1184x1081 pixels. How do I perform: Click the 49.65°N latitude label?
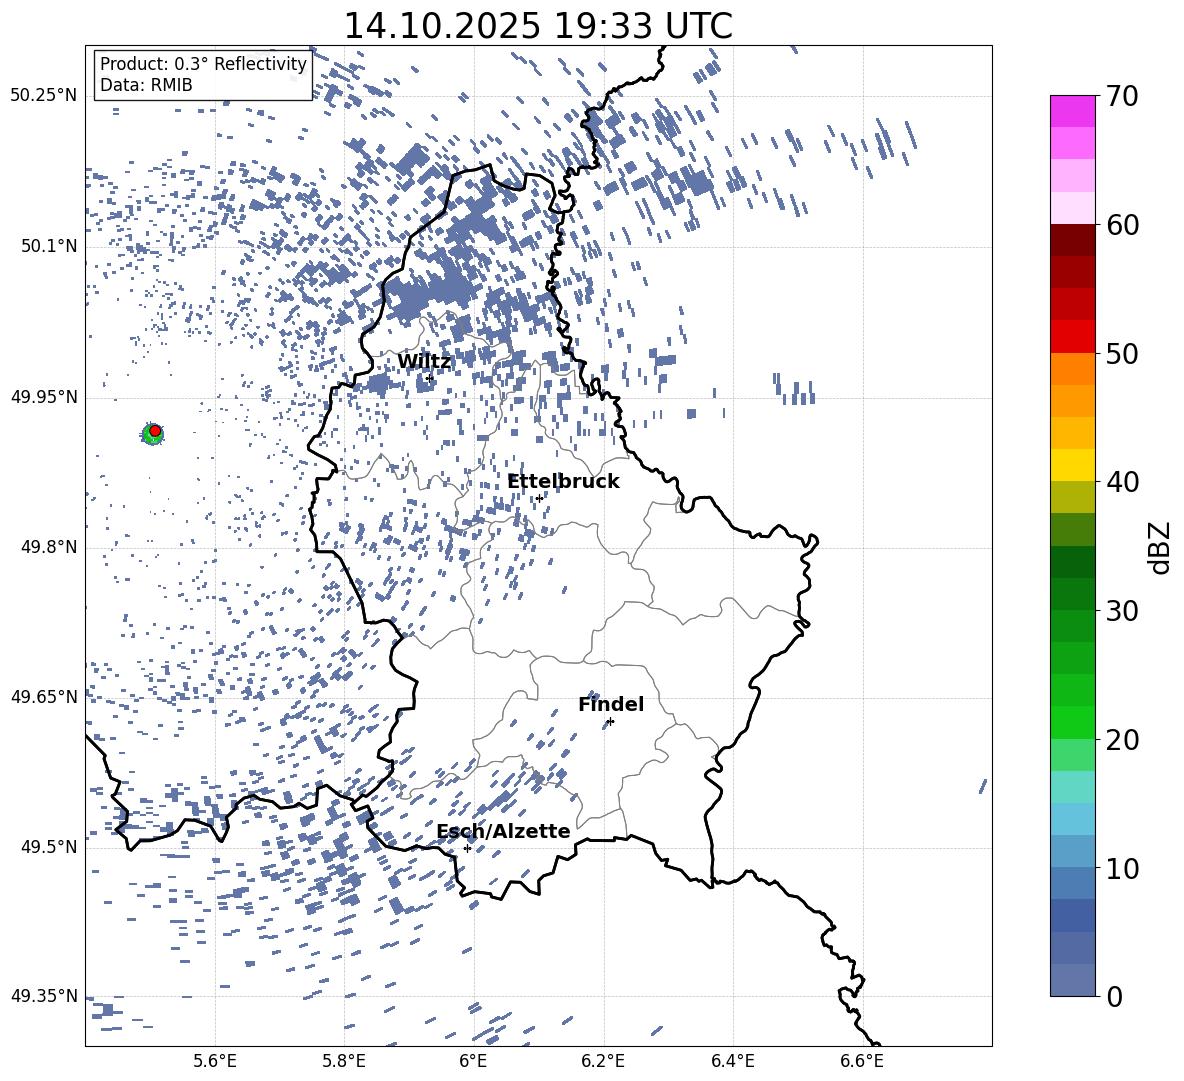pos(44,696)
